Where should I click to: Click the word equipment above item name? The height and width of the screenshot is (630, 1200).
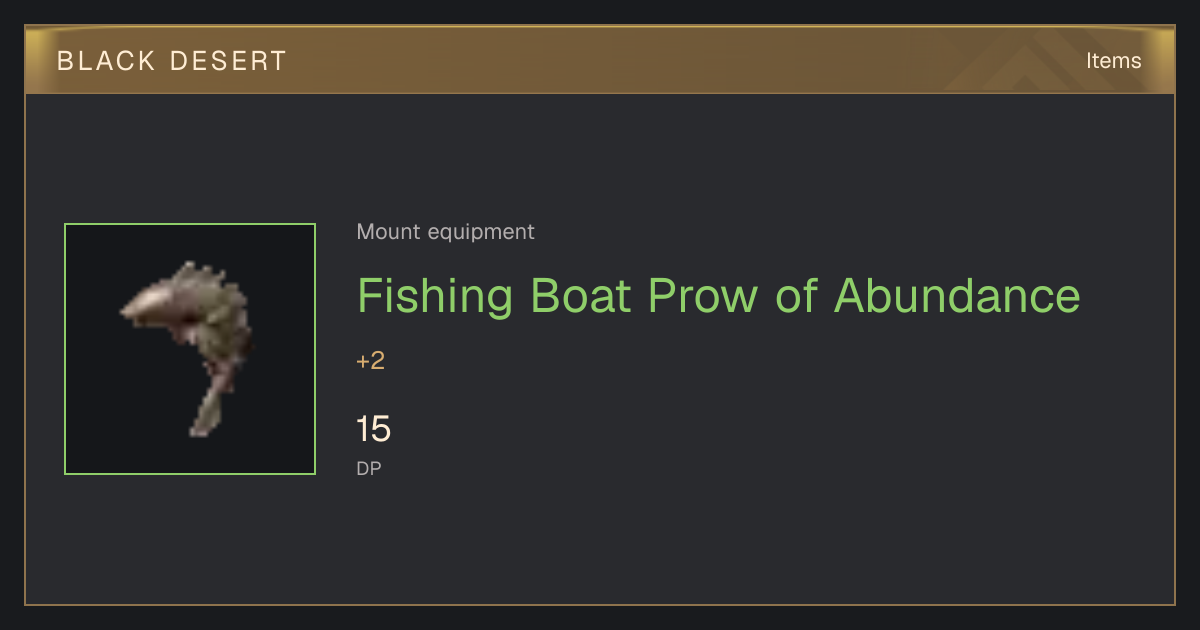pos(481,233)
